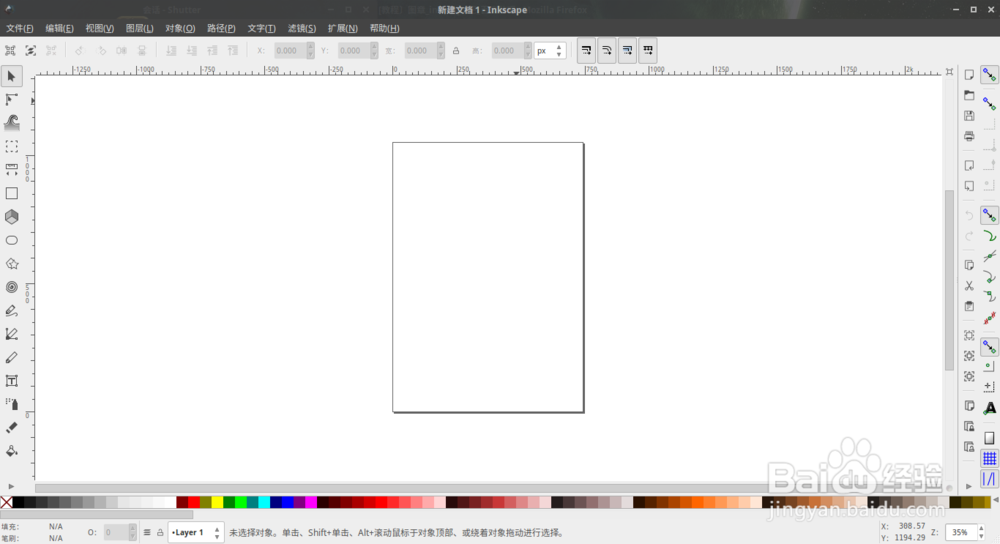Click the Export icon in commands bar
Viewport: 1000px width, 544px height.
[x=969, y=186]
